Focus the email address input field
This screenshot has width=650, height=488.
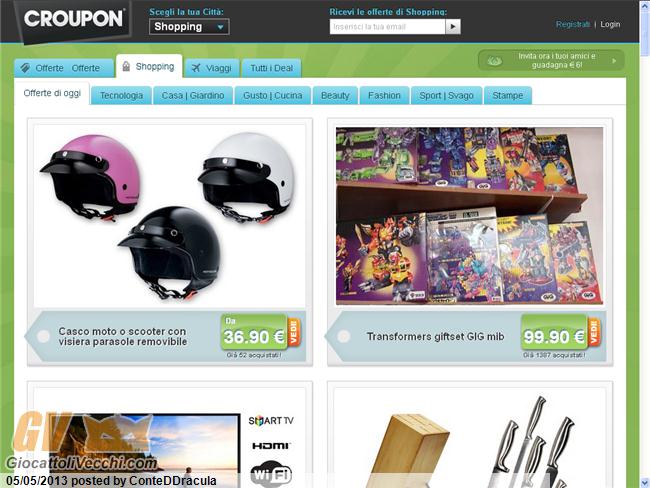(x=388, y=27)
